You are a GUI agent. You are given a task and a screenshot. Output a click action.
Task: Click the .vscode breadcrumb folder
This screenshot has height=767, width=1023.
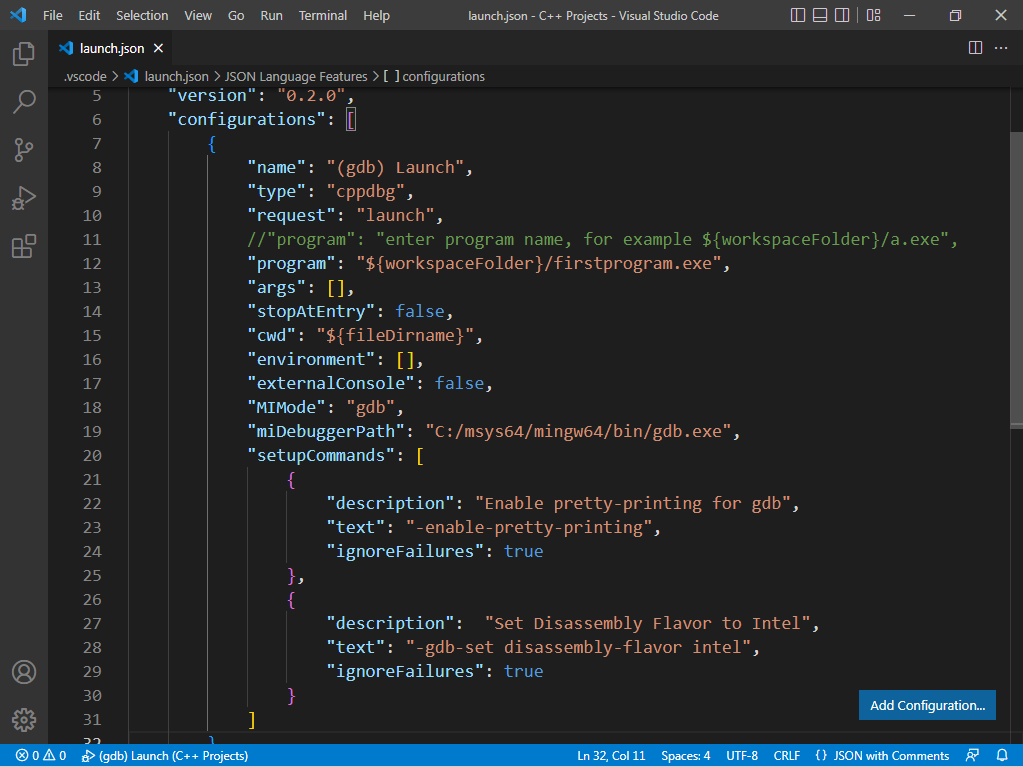click(85, 76)
